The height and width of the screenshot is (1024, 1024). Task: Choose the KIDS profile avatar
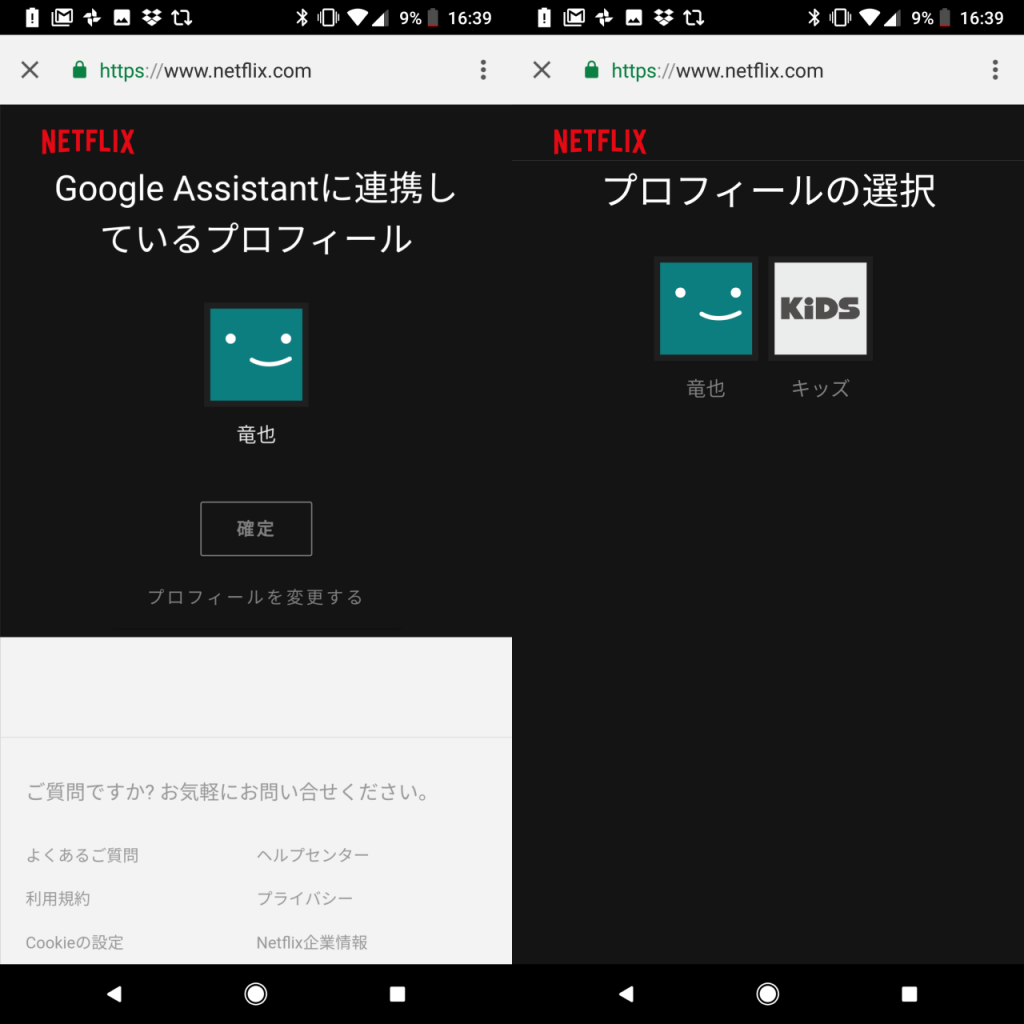click(820, 308)
